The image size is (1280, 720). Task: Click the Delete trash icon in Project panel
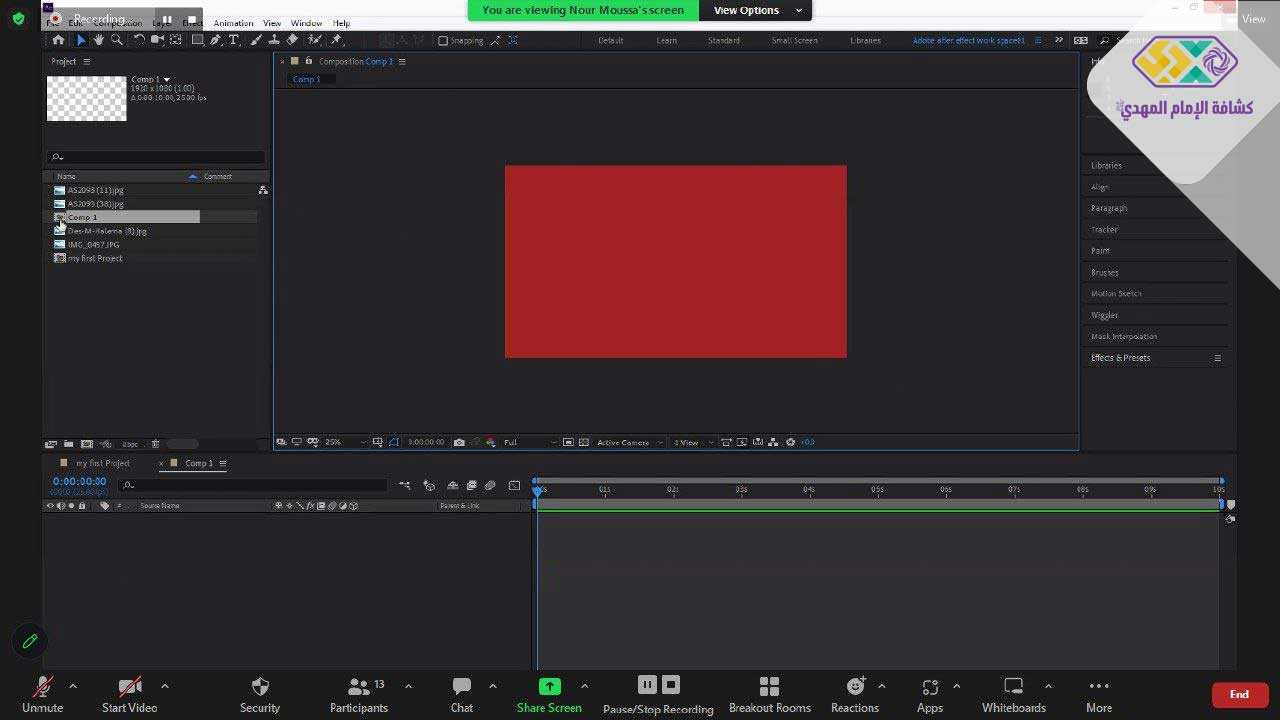155,444
